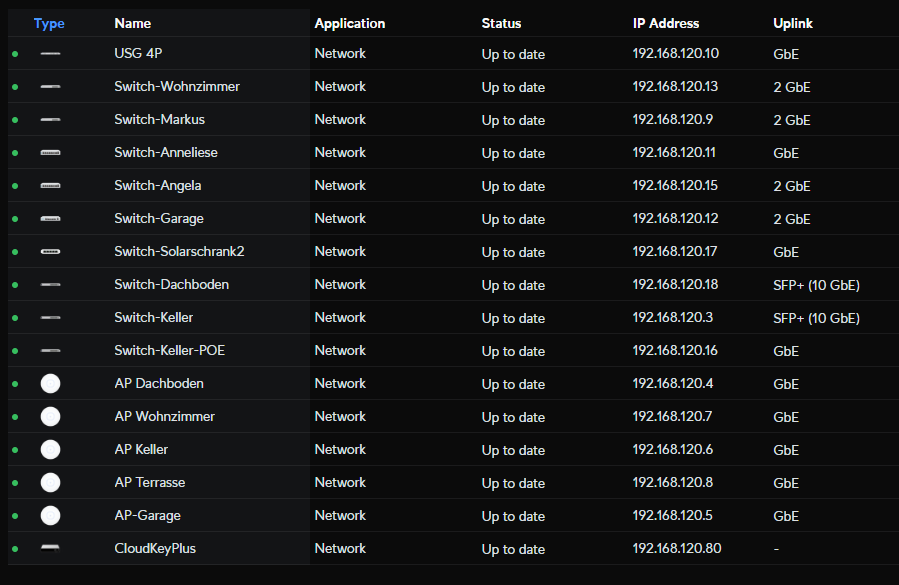The height and width of the screenshot is (585, 899).
Task: Open AP Terrasse device details
Action: pos(150,483)
